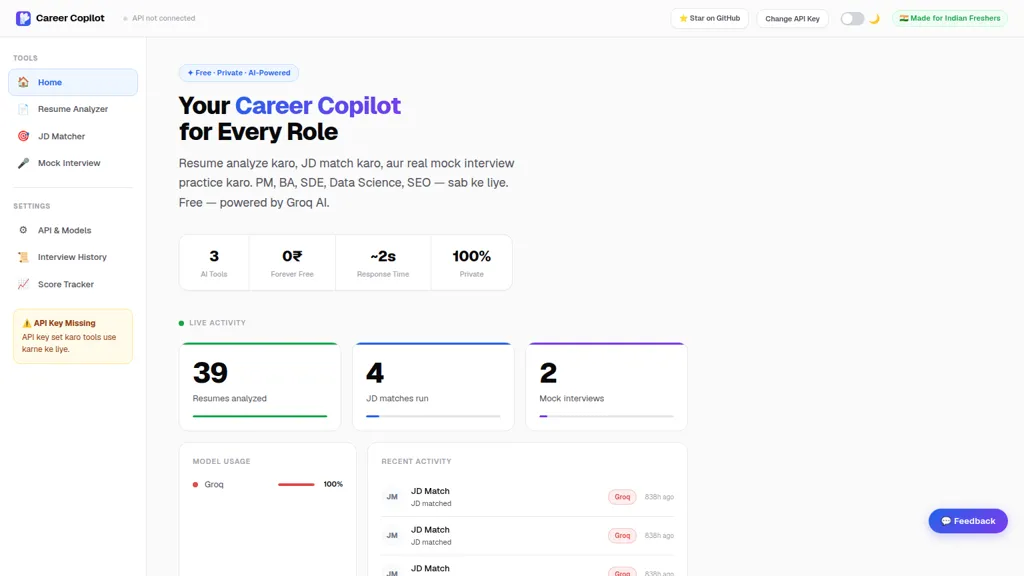Click the JD Matcher target icon
The width and height of the screenshot is (1024, 576).
click(24, 136)
